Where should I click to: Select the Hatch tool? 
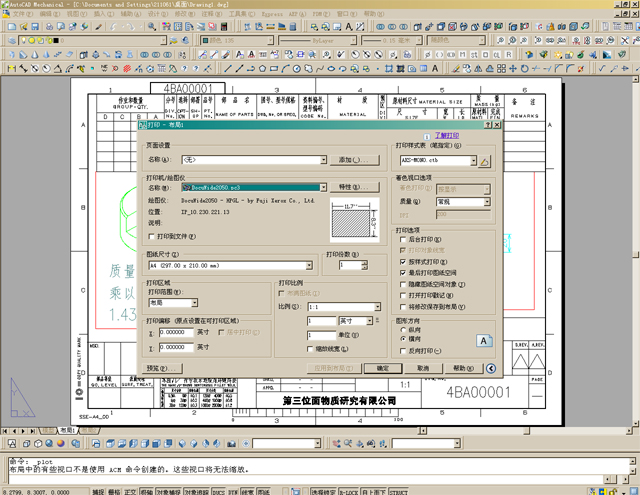(x=389, y=69)
